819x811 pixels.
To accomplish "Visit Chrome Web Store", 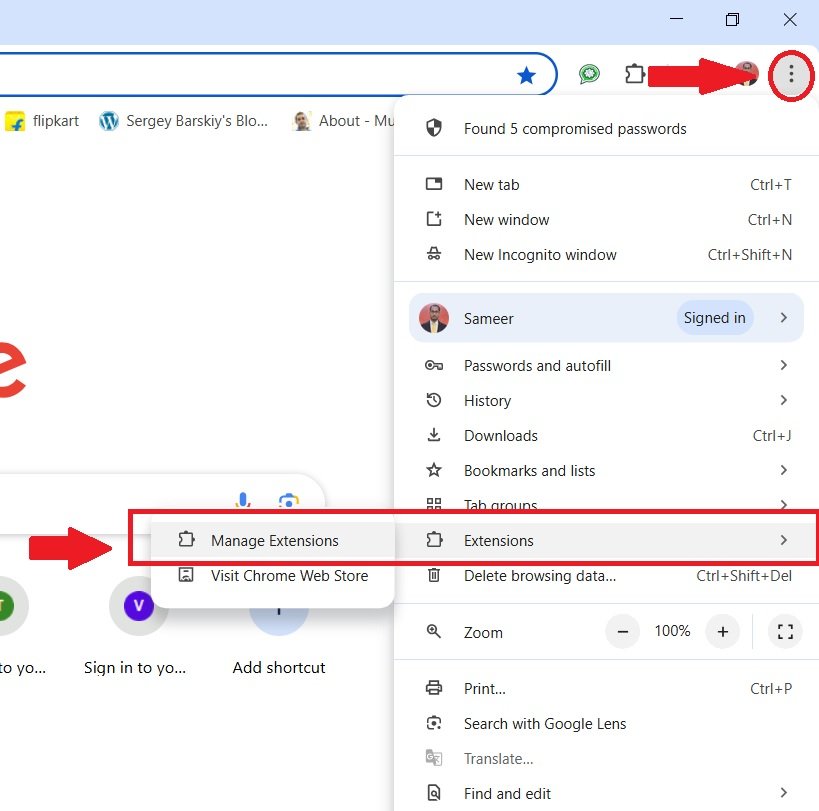I will tap(289, 575).
